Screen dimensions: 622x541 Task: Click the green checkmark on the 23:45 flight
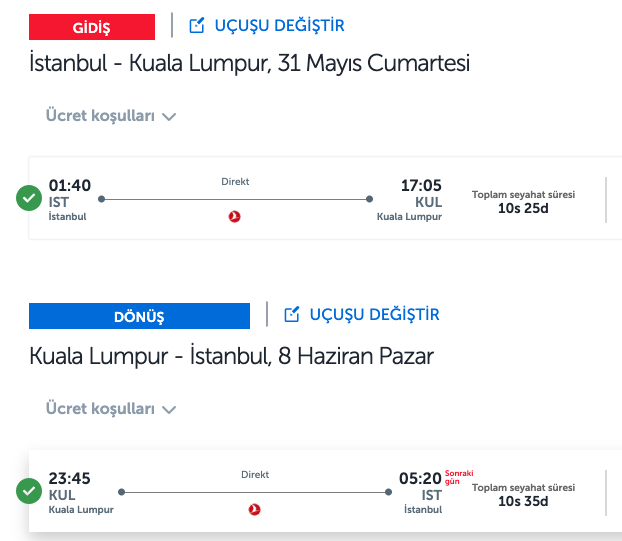[29, 491]
